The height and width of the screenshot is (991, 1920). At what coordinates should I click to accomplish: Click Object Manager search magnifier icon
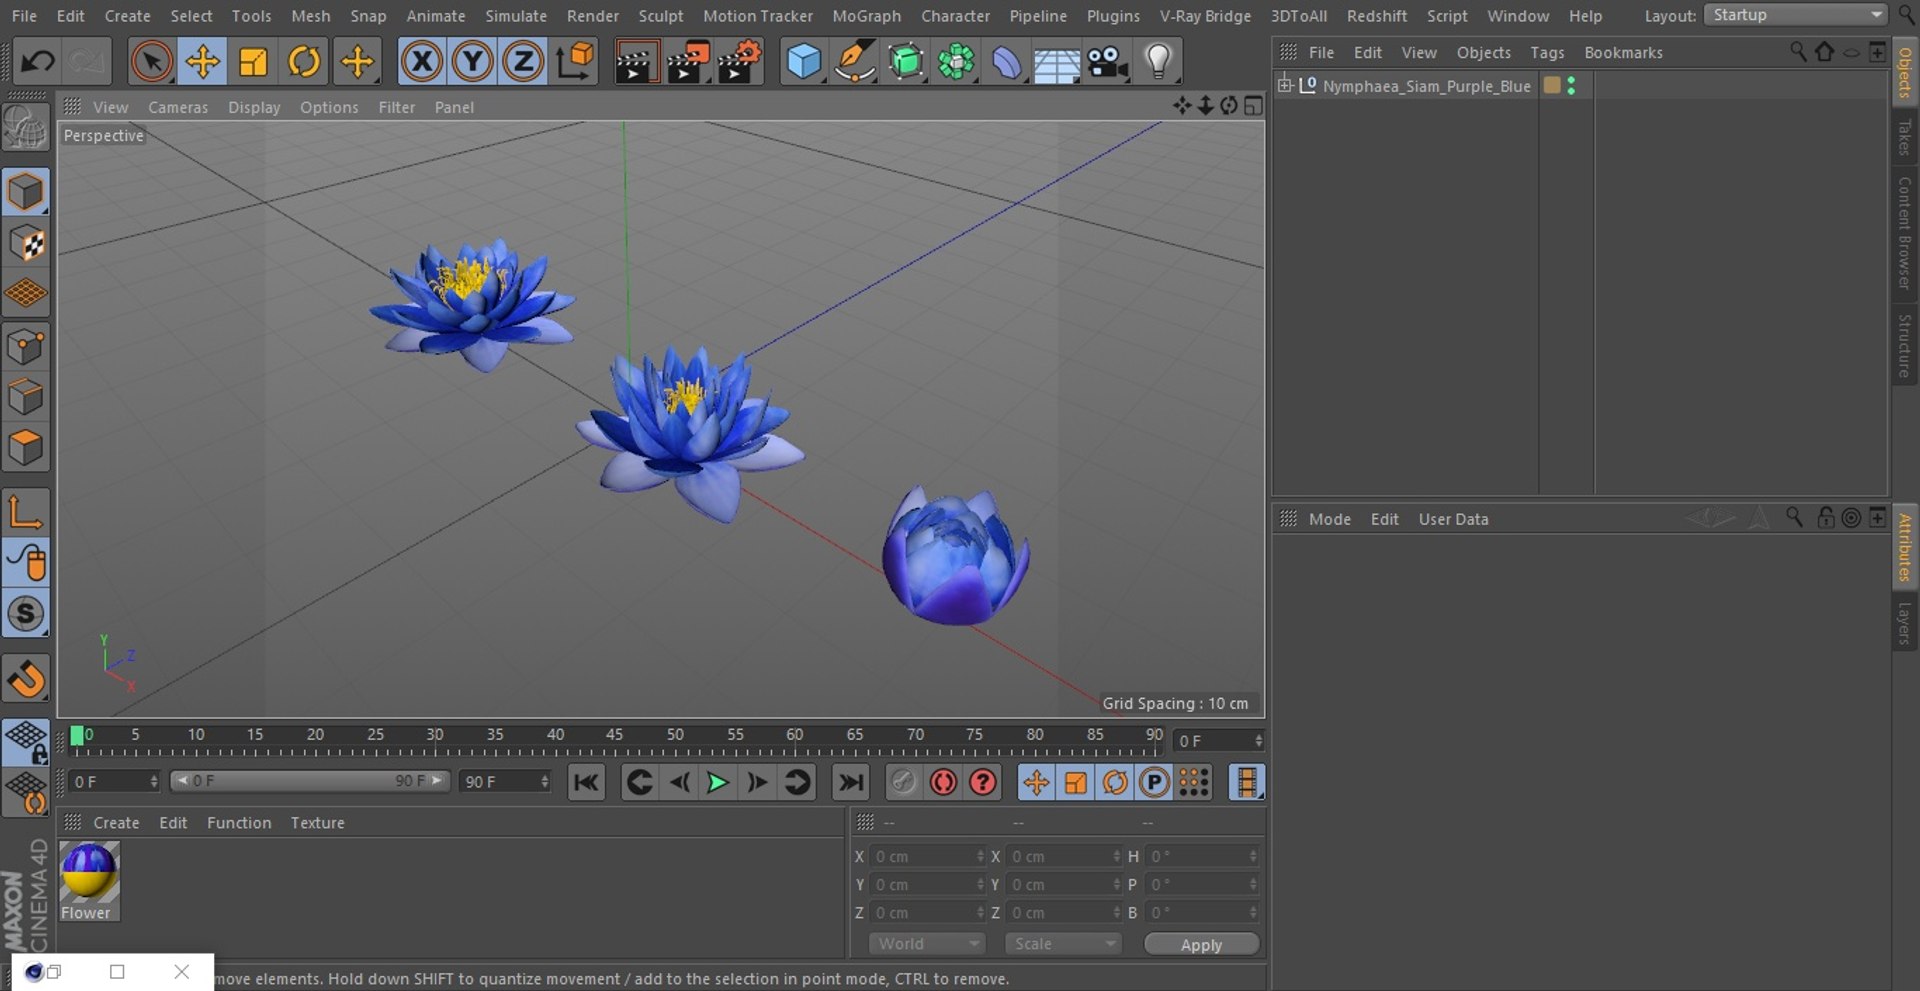pyautogui.click(x=1797, y=52)
